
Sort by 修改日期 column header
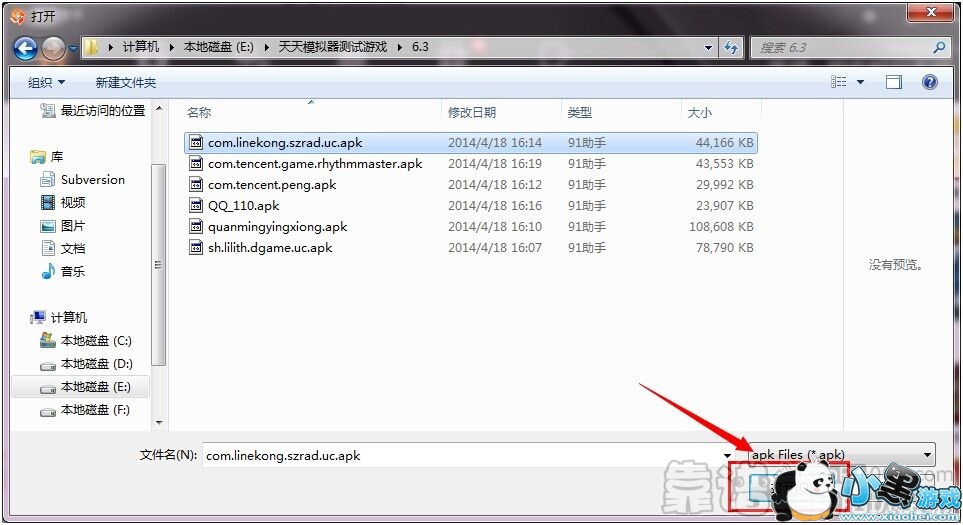pyautogui.click(x=472, y=112)
